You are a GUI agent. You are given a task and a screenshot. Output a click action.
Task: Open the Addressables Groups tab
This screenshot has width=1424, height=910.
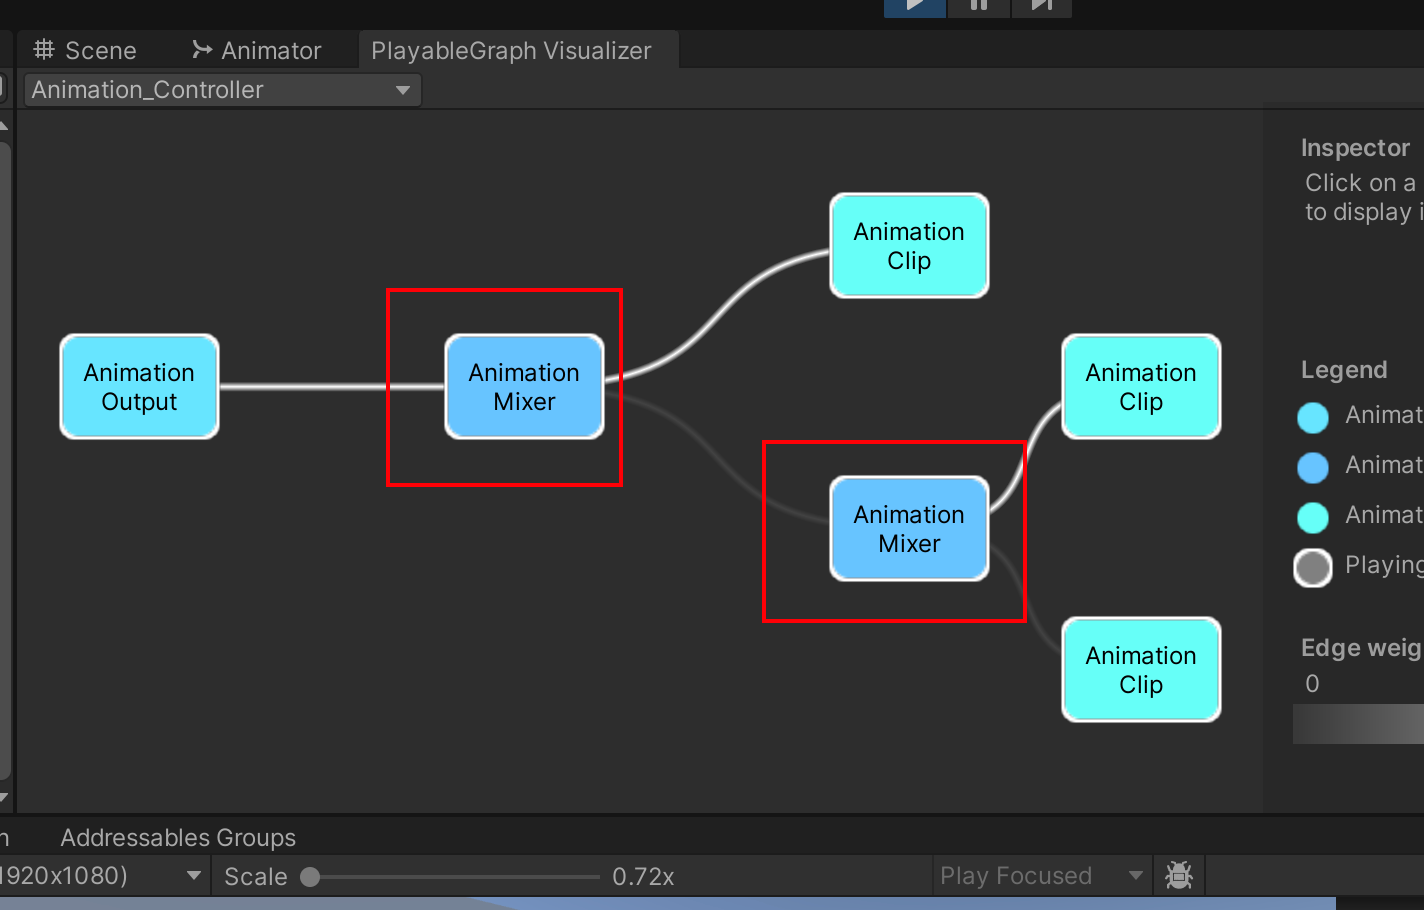click(x=178, y=837)
